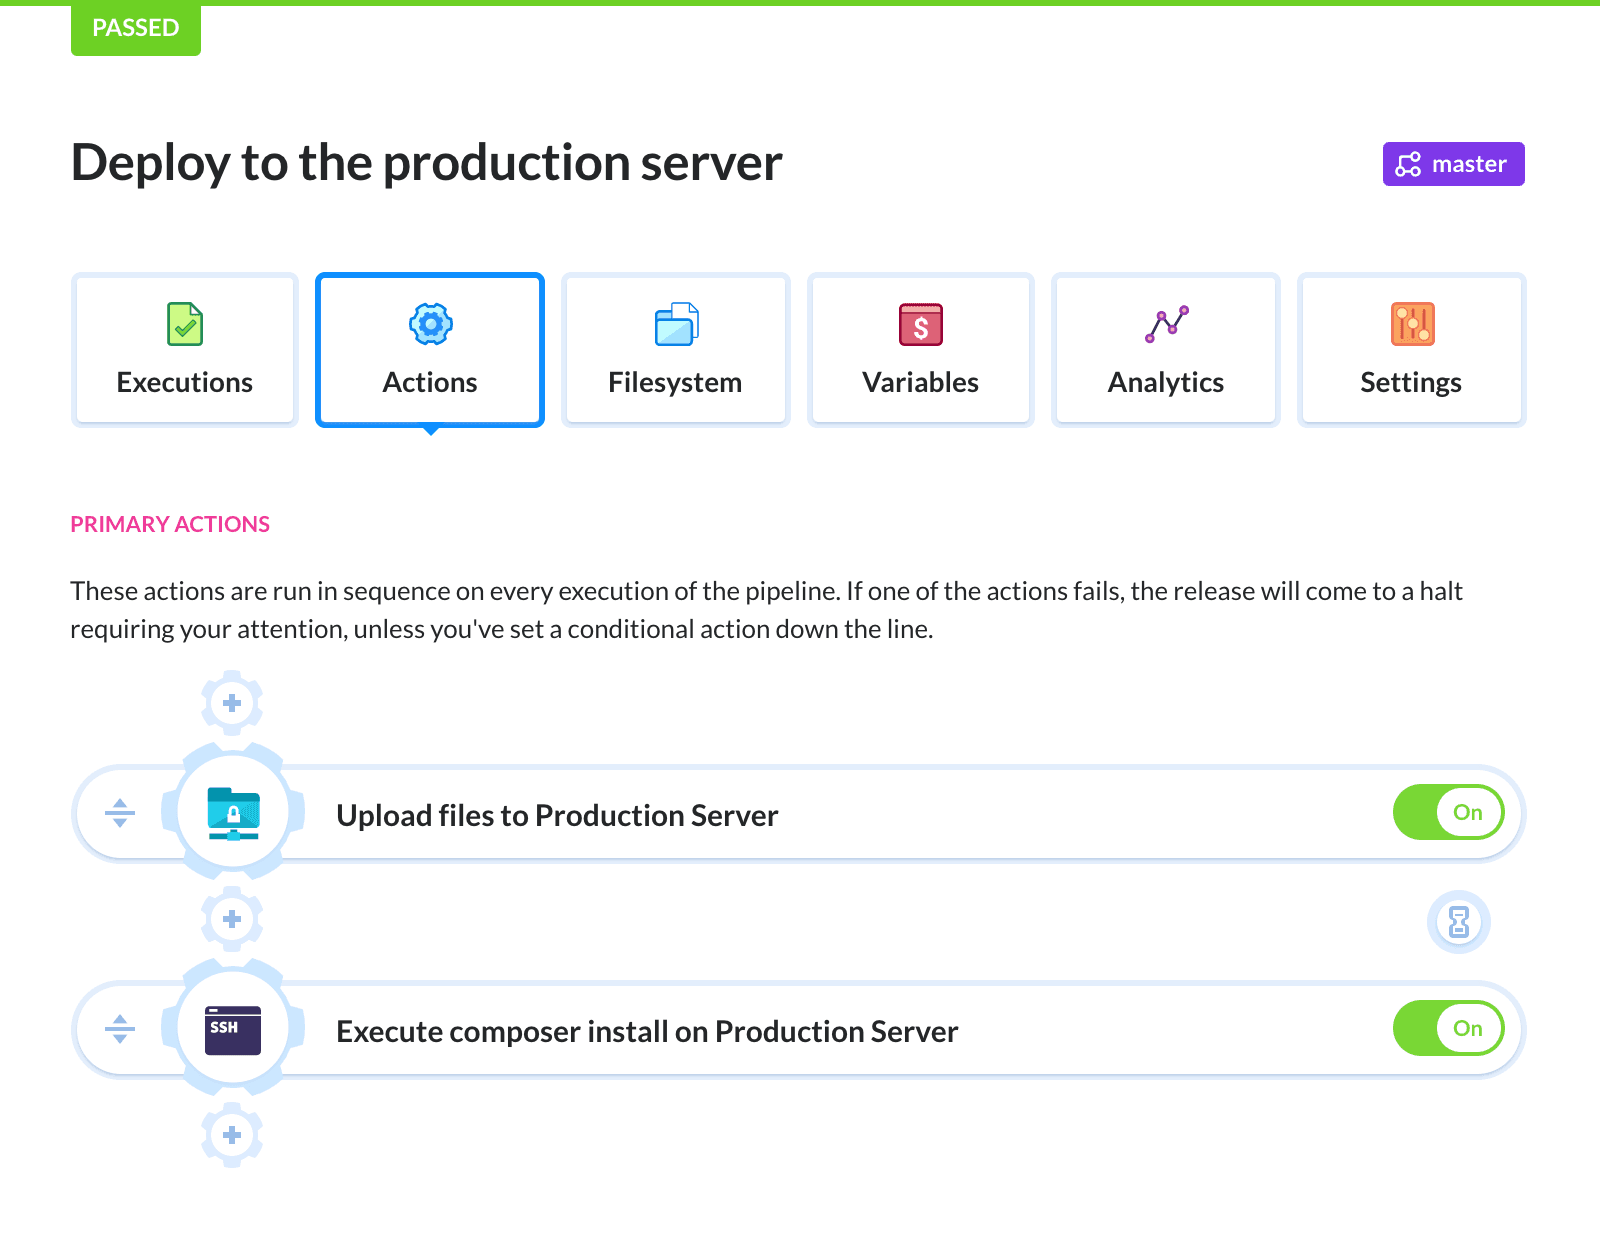Use reorder arrows on Execute composer action

(x=120, y=1029)
